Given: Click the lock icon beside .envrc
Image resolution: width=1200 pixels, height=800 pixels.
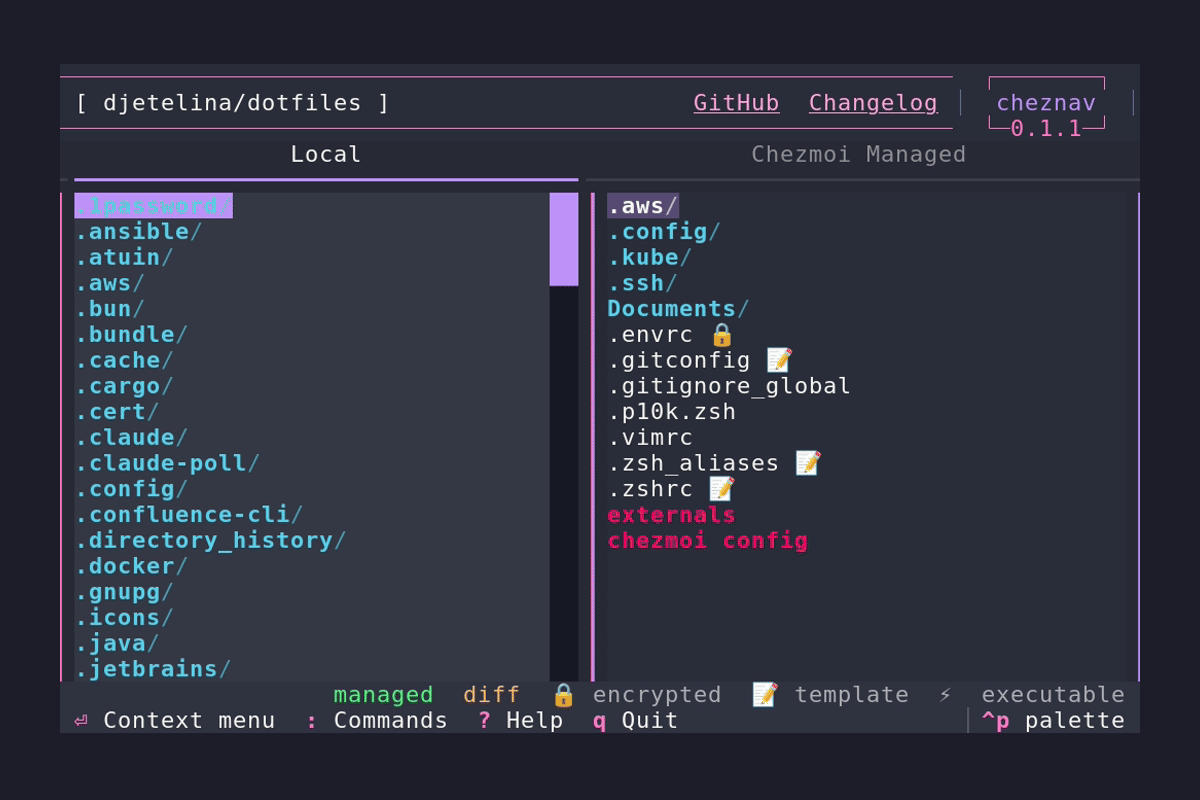Looking at the screenshot, I should coord(722,335).
